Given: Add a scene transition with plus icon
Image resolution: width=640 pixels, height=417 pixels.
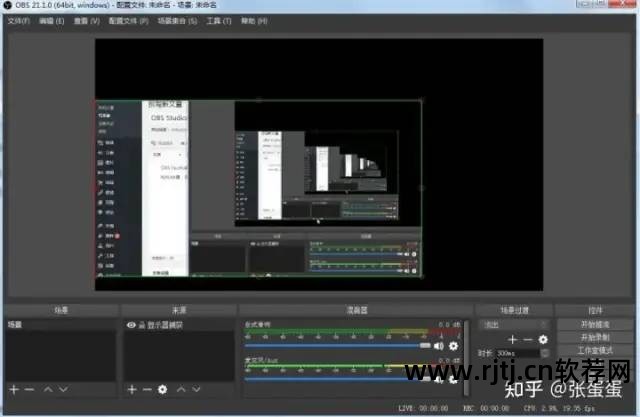Looking at the screenshot, I should [513, 339].
